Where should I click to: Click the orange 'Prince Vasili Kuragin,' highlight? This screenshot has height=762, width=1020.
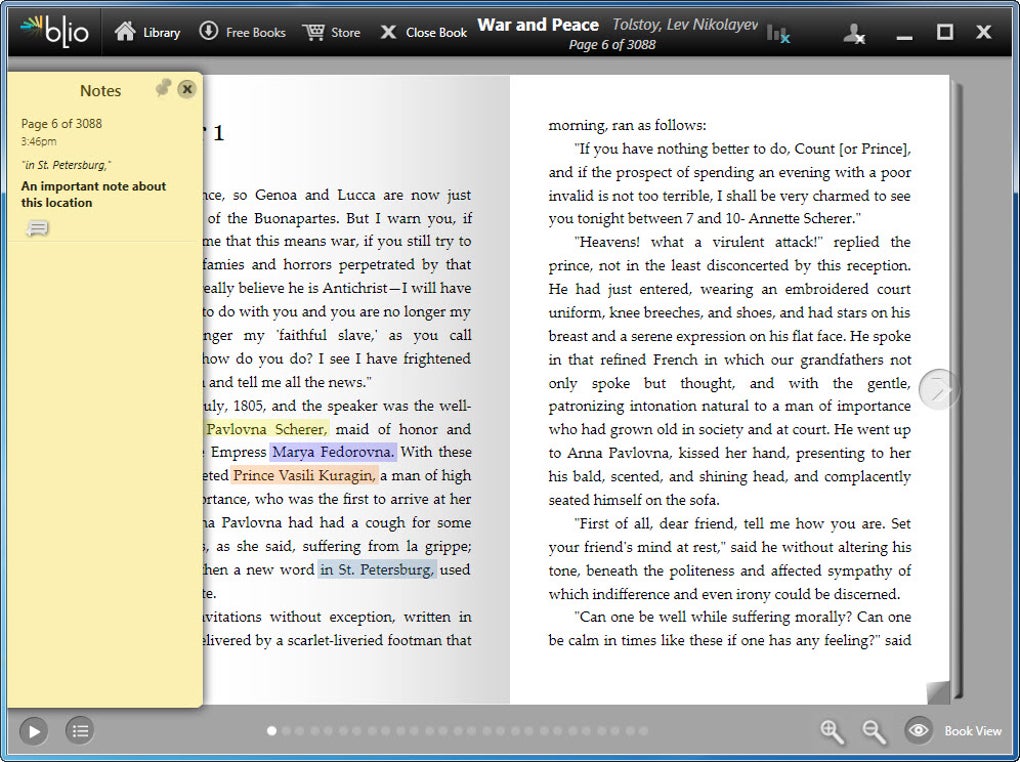304,475
